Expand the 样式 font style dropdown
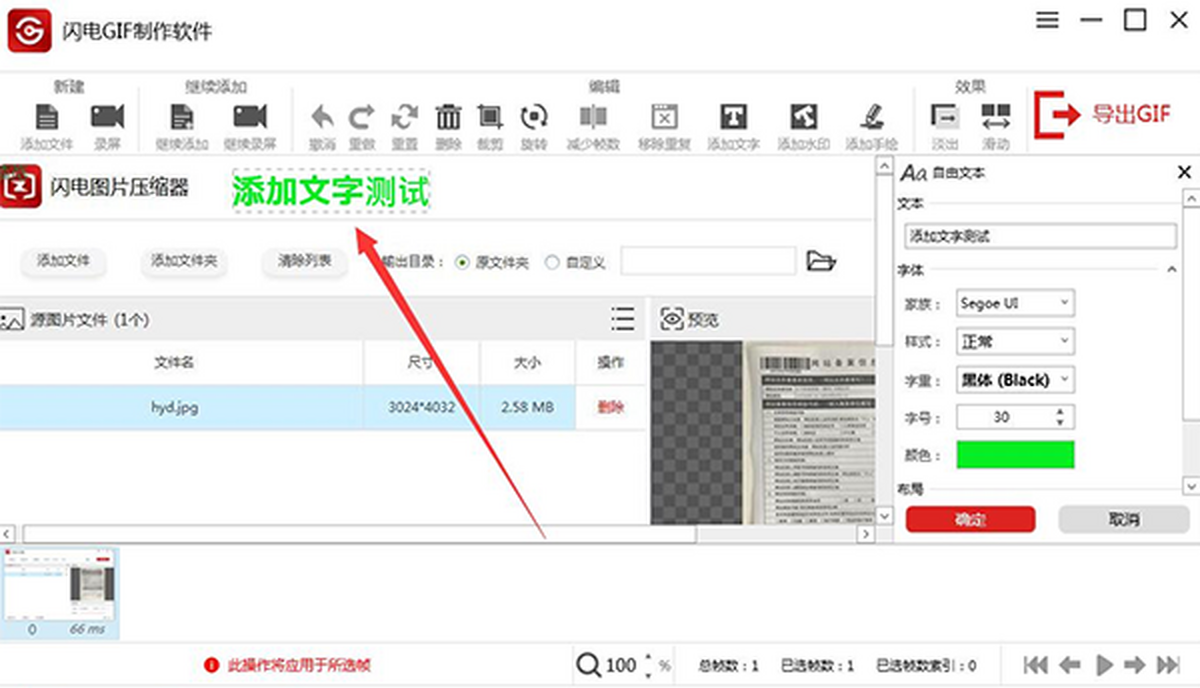This screenshot has width=1200, height=688. pos(1014,341)
